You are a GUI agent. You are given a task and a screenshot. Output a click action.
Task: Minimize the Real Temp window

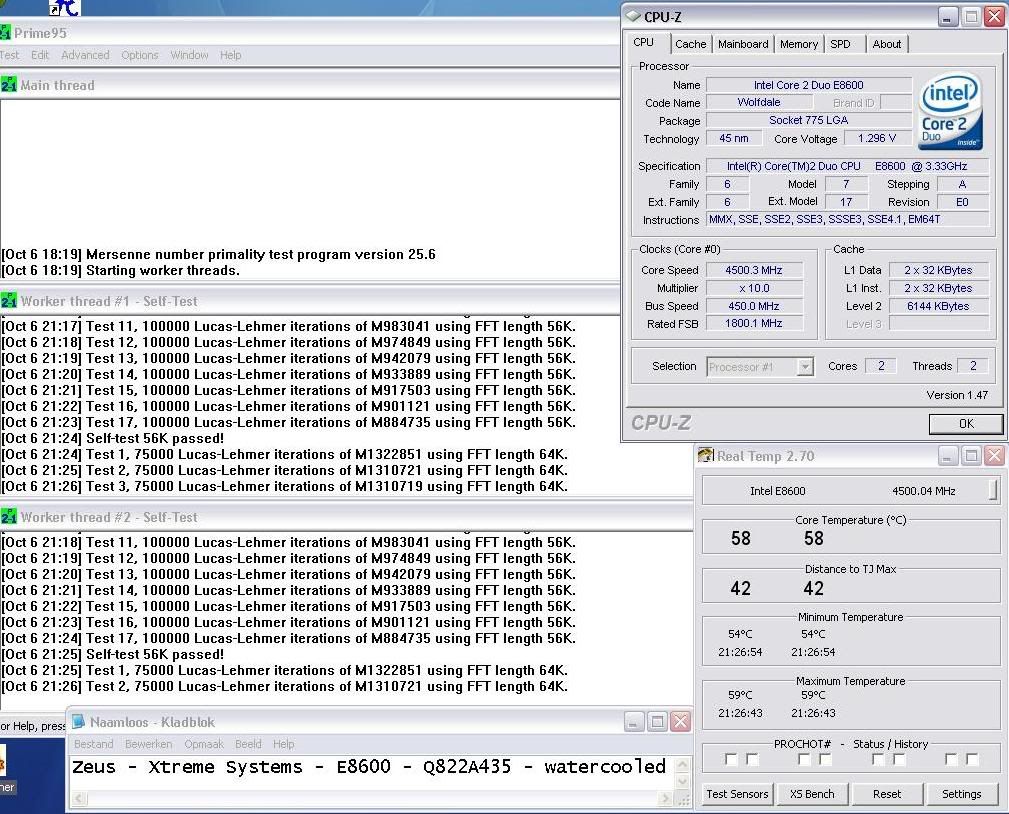tap(947, 456)
